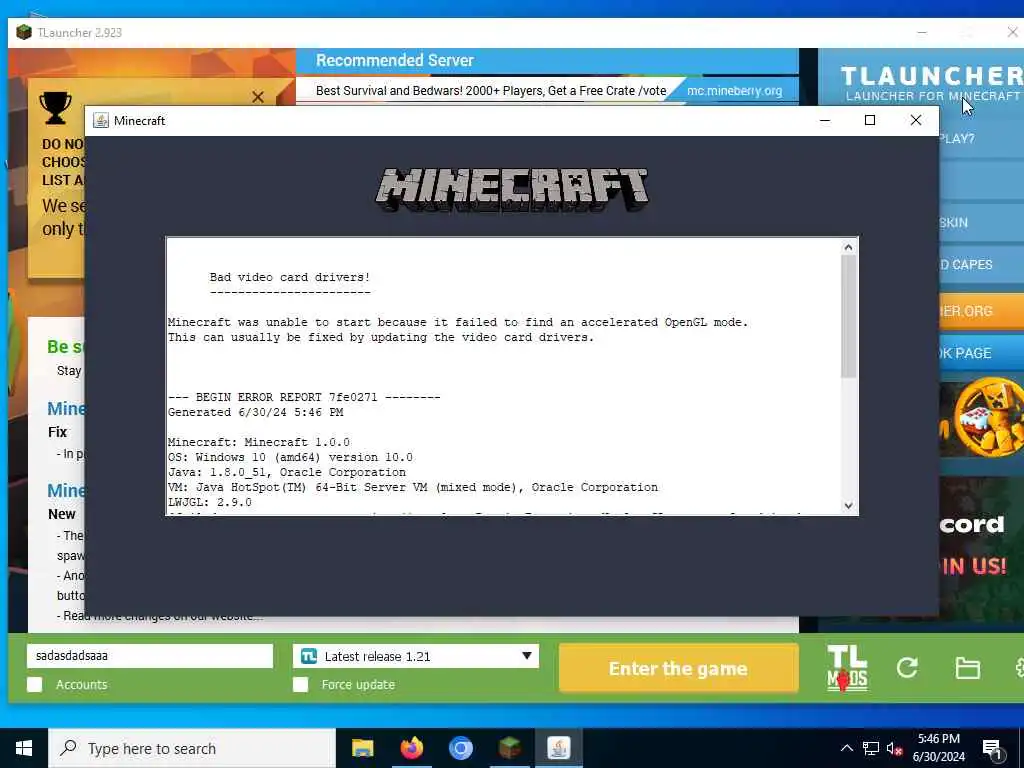Click the CAPES sidebar button in TLauncher
Image resolution: width=1024 pixels, height=768 pixels.
(982, 264)
